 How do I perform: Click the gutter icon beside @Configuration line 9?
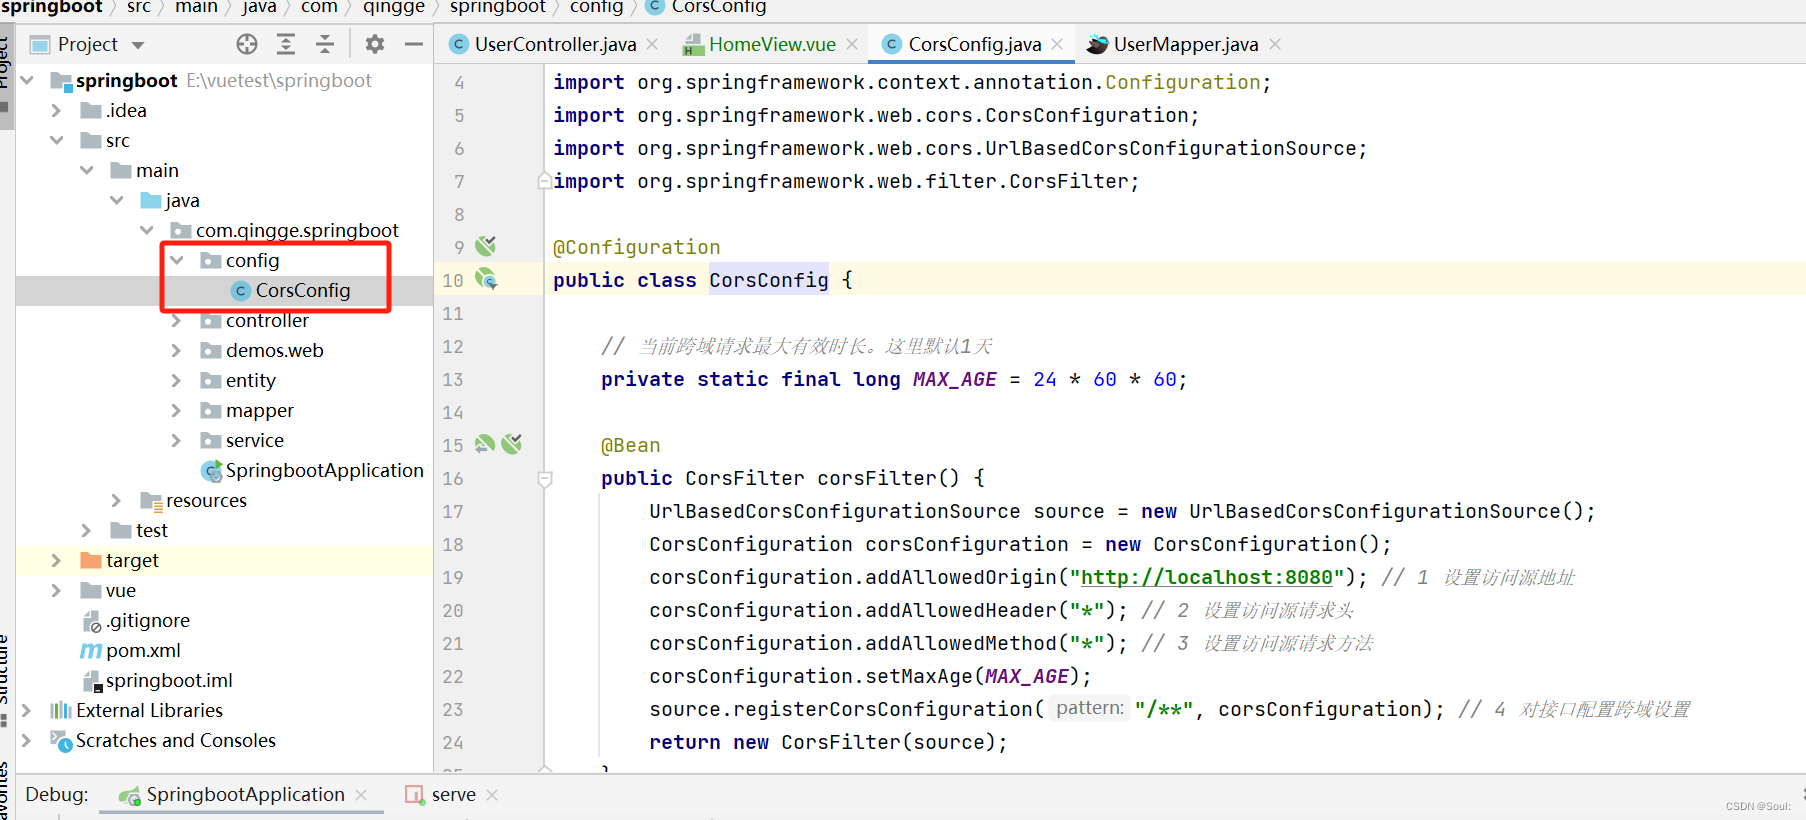486,246
